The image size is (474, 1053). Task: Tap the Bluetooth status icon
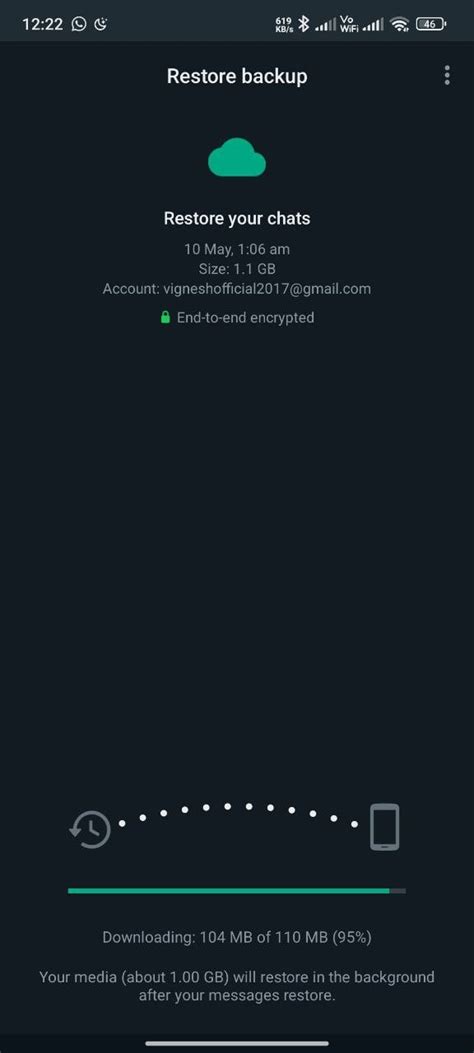point(303,24)
